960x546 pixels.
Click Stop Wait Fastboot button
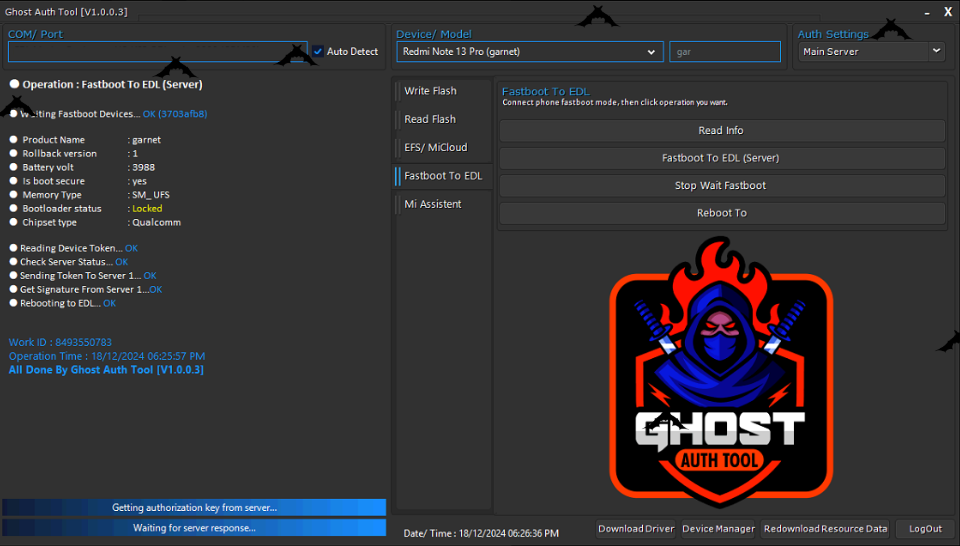pos(722,185)
